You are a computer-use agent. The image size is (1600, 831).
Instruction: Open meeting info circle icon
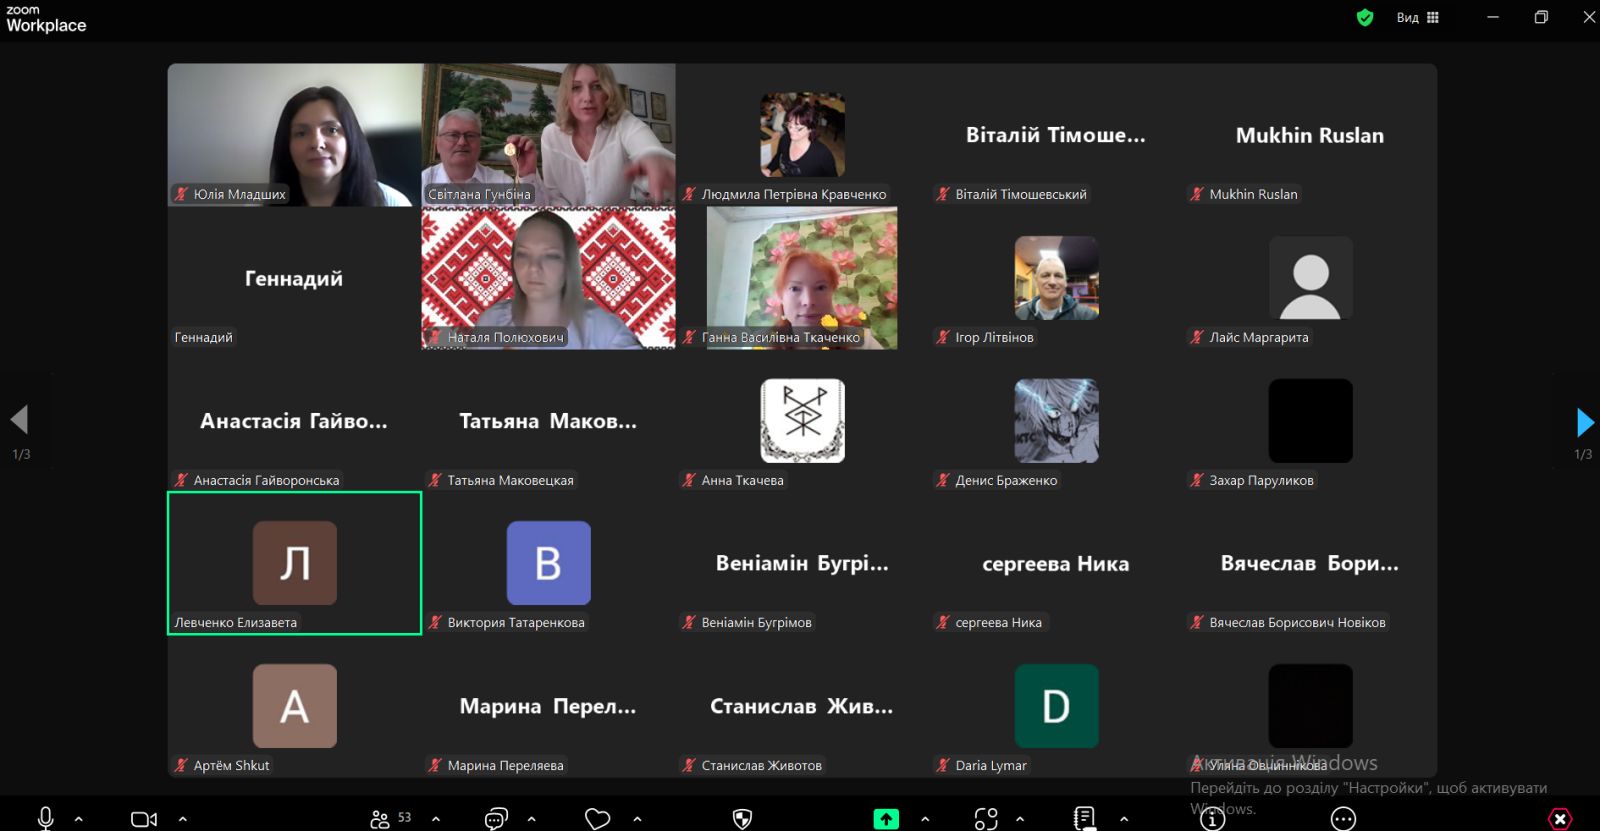click(1212, 819)
